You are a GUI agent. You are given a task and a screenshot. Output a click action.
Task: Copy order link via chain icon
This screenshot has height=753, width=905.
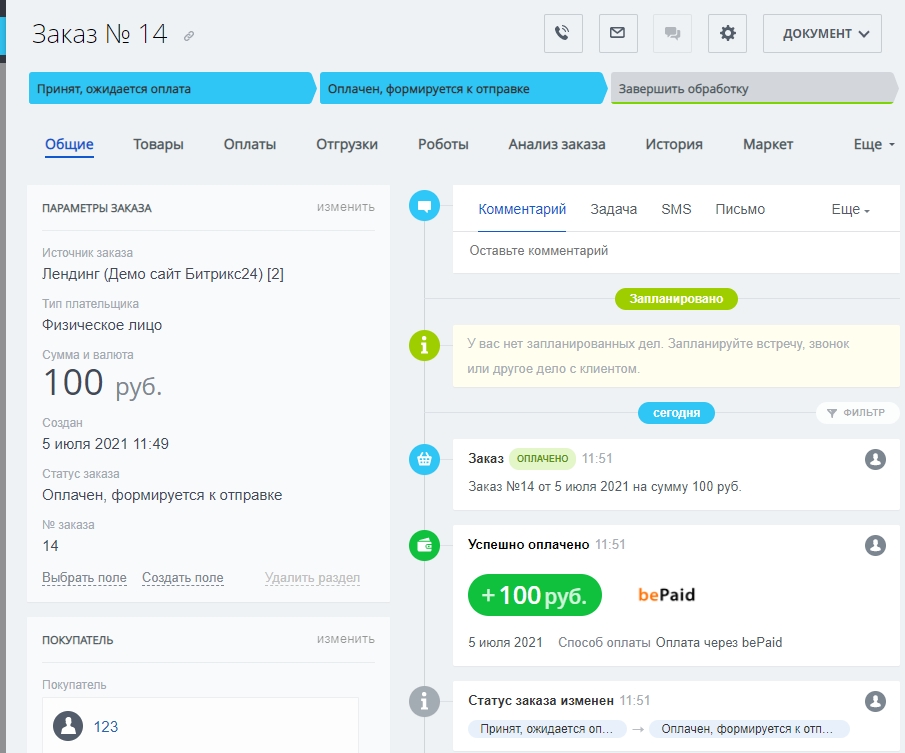pos(189,36)
